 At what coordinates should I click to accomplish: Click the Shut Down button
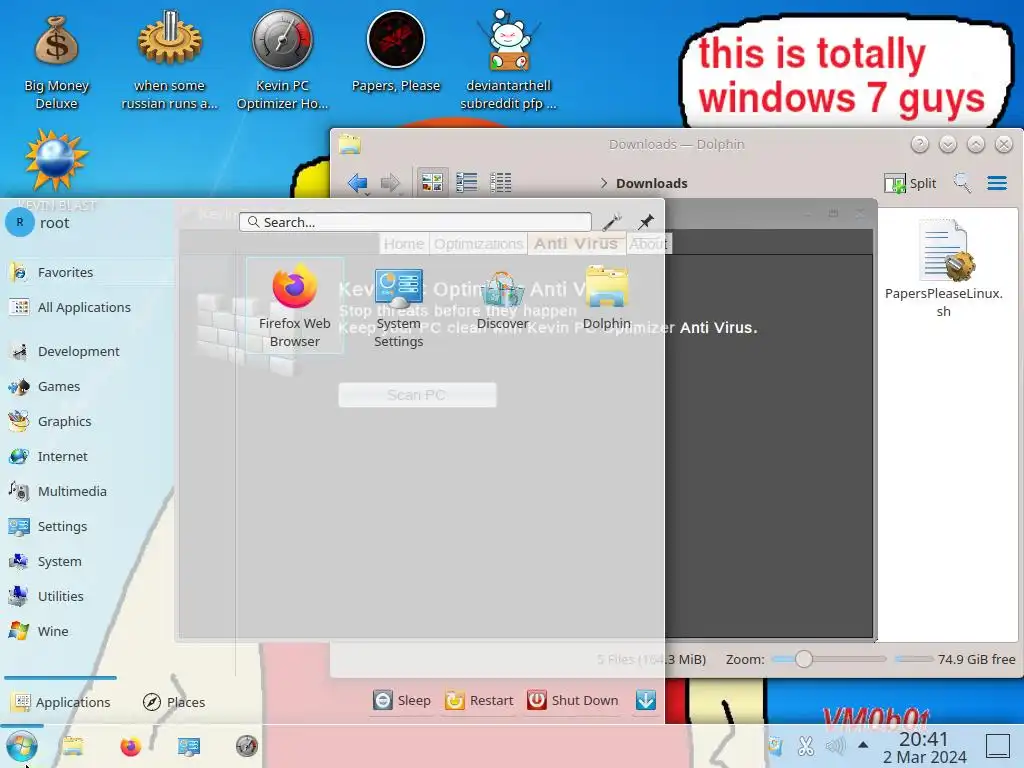tap(572, 700)
